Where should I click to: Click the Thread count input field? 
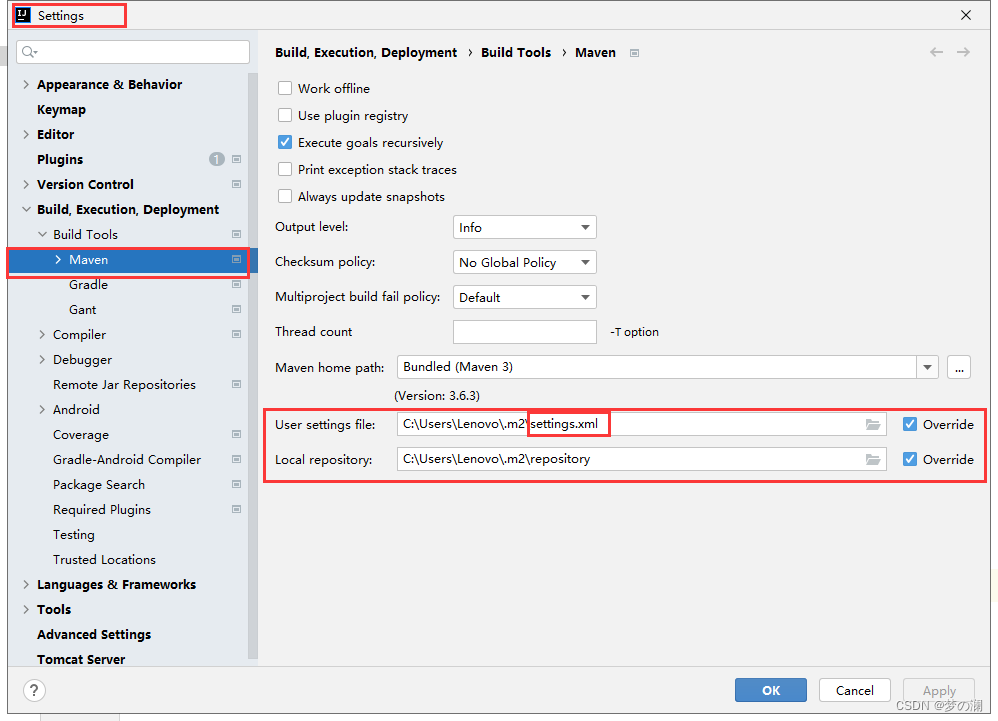pyautogui.click(x=524, y=332)
